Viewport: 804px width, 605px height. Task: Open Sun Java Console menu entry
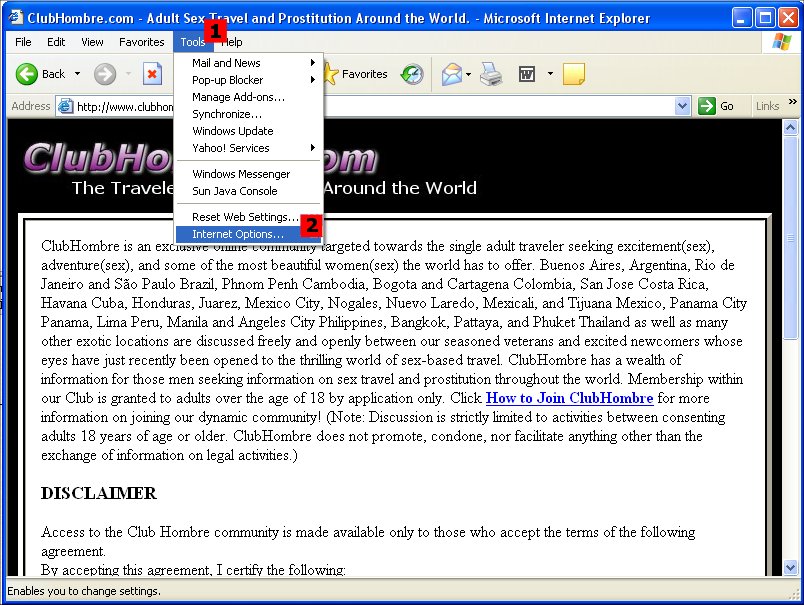click(249, 191)
